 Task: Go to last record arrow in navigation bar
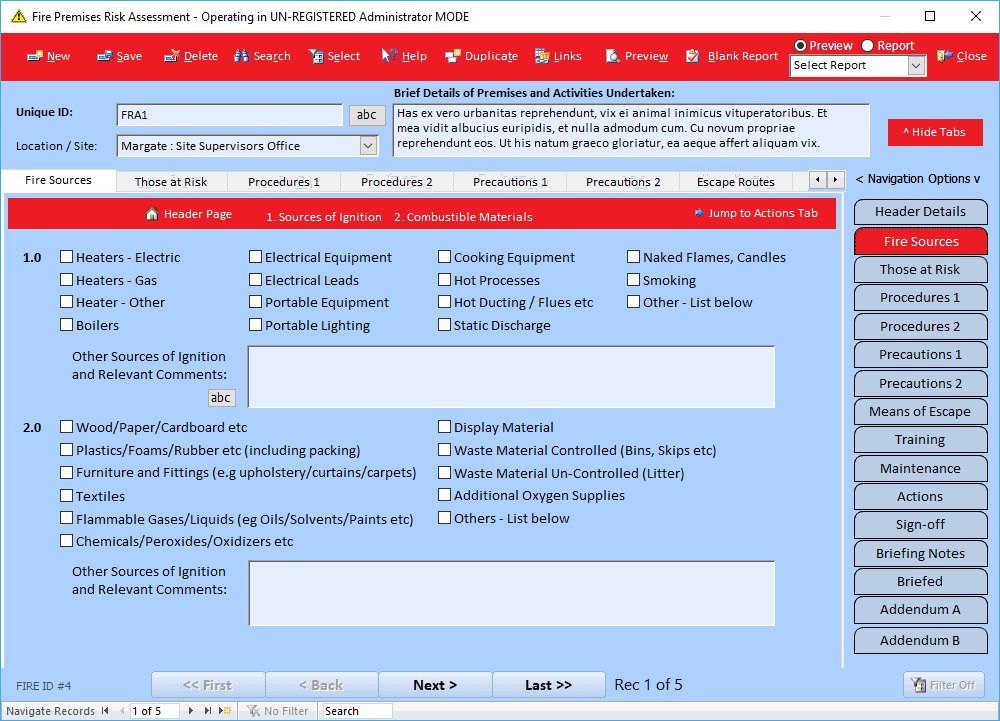pos(207,710)
